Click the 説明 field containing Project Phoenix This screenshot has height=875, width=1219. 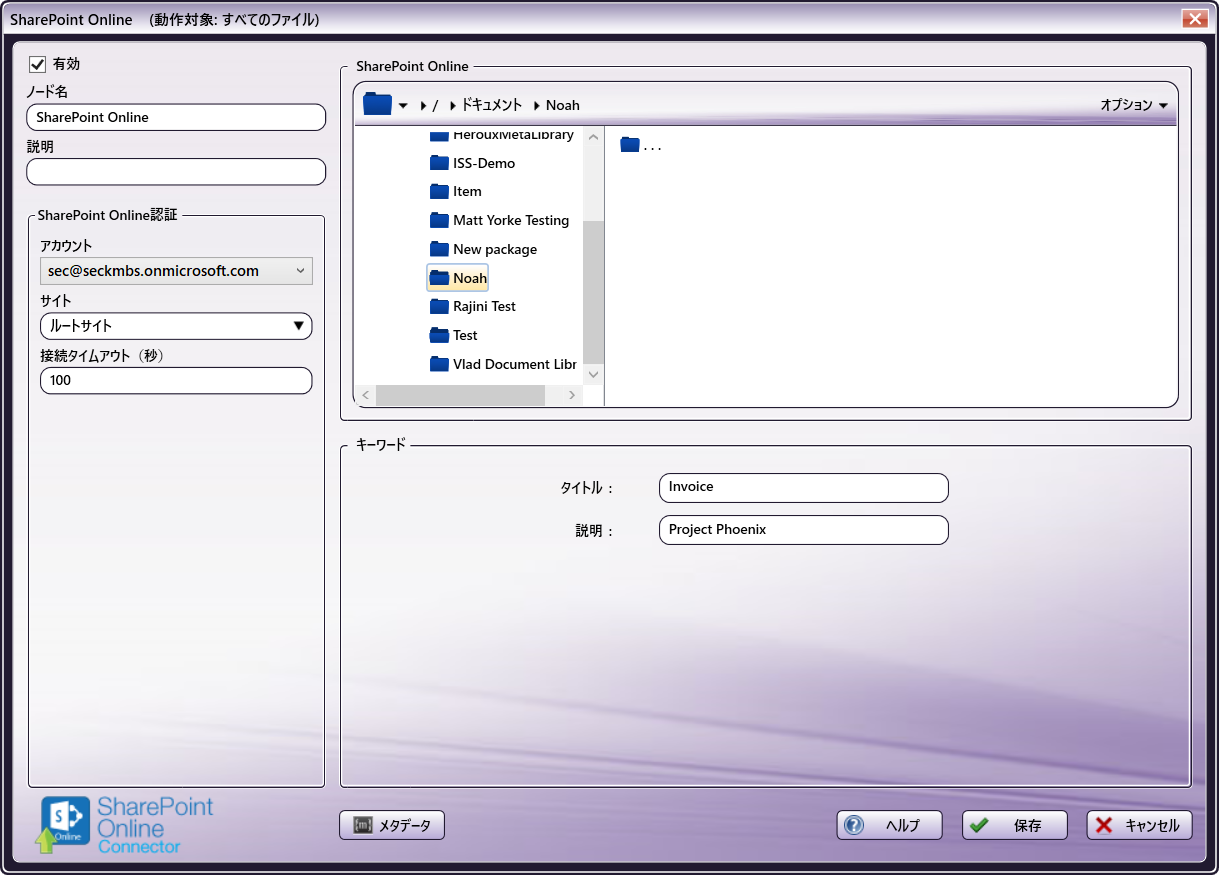[x=803, y=530]
